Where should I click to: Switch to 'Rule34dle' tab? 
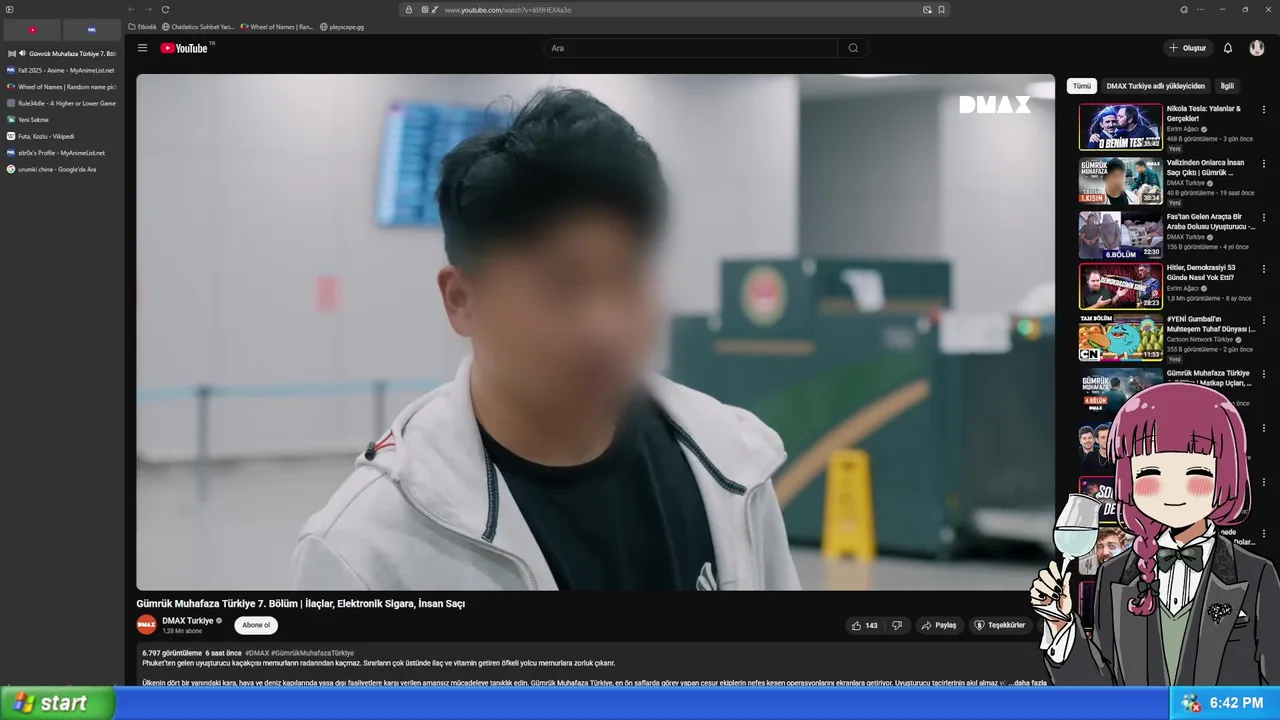(61, 103)
